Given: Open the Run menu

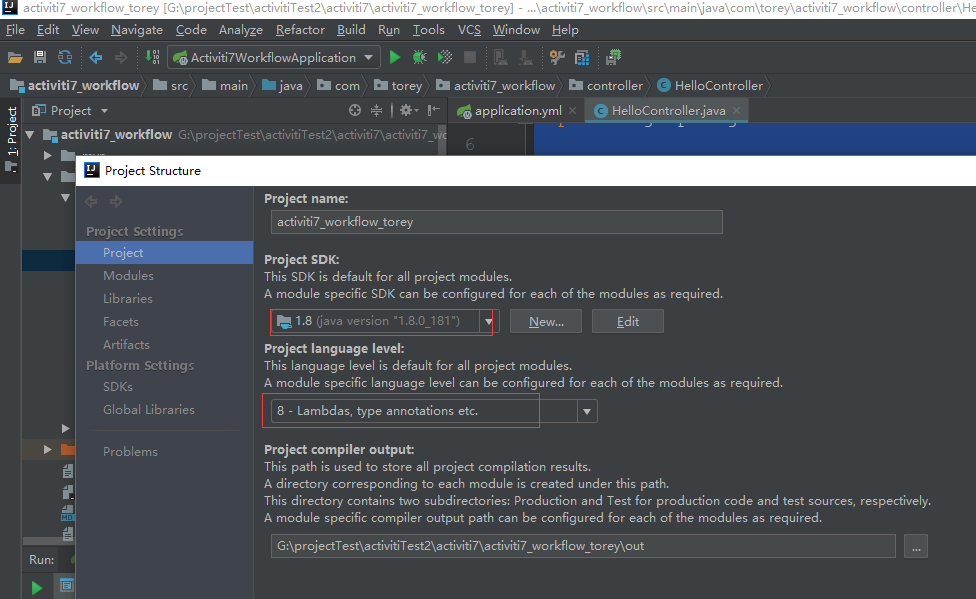Looking at the screenshot, I should coord(389,30).
